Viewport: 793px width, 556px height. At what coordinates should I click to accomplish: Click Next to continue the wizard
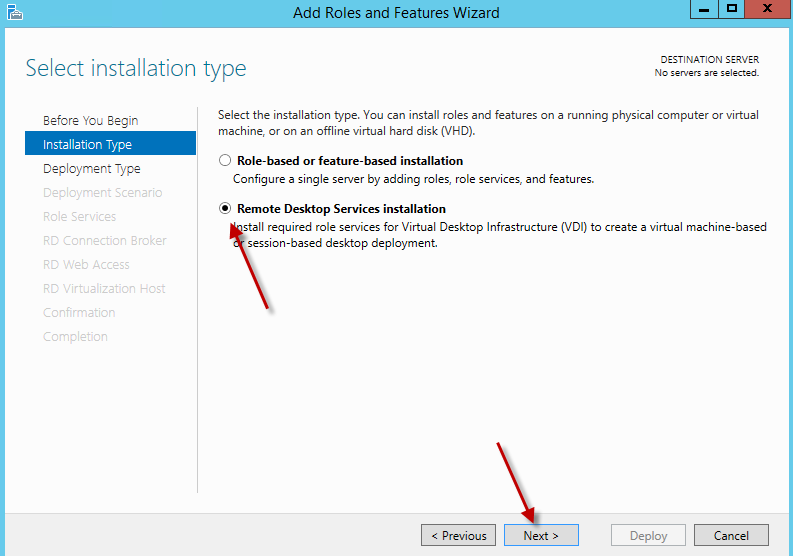(x=541, y=535)
